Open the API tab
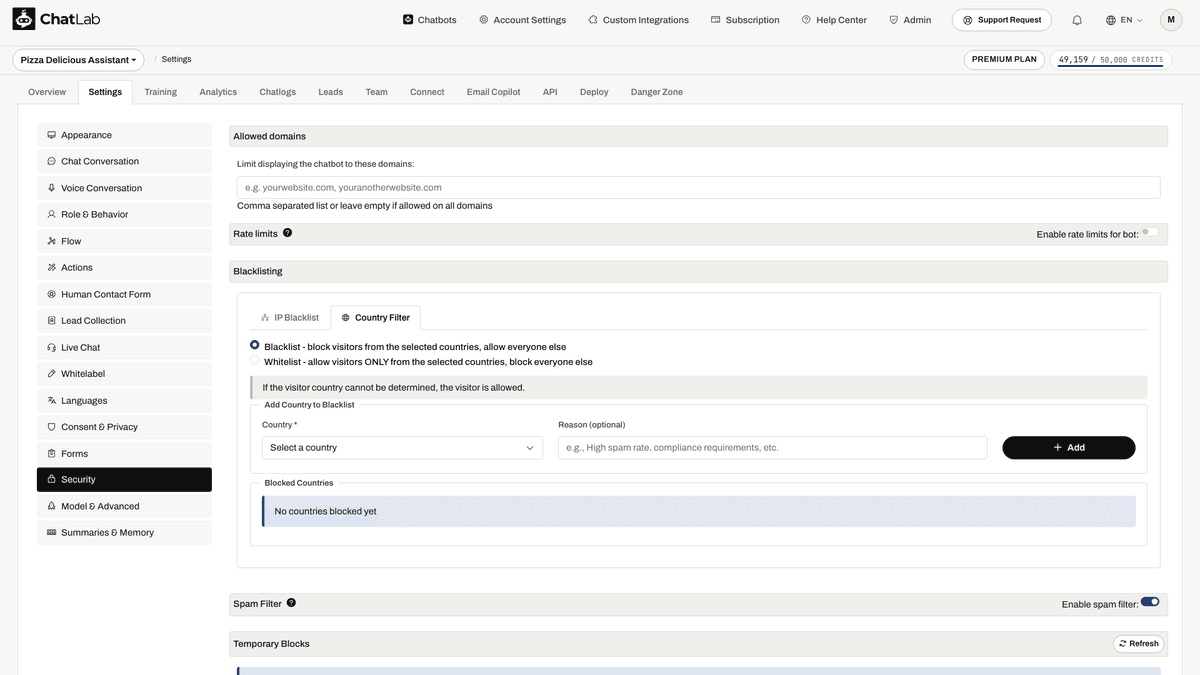1200x675 pixels. tap(550, 92)
